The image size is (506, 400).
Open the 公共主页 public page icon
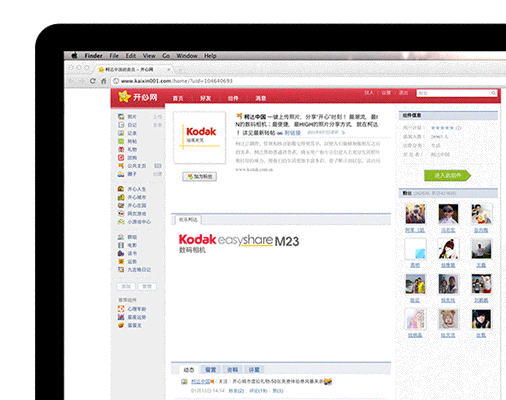(x=121, y=166)
